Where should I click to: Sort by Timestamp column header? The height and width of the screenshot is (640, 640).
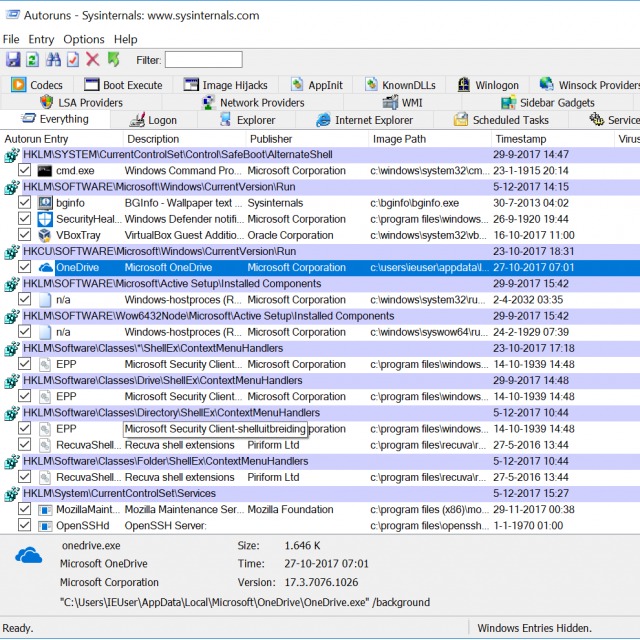coord(553,139)
